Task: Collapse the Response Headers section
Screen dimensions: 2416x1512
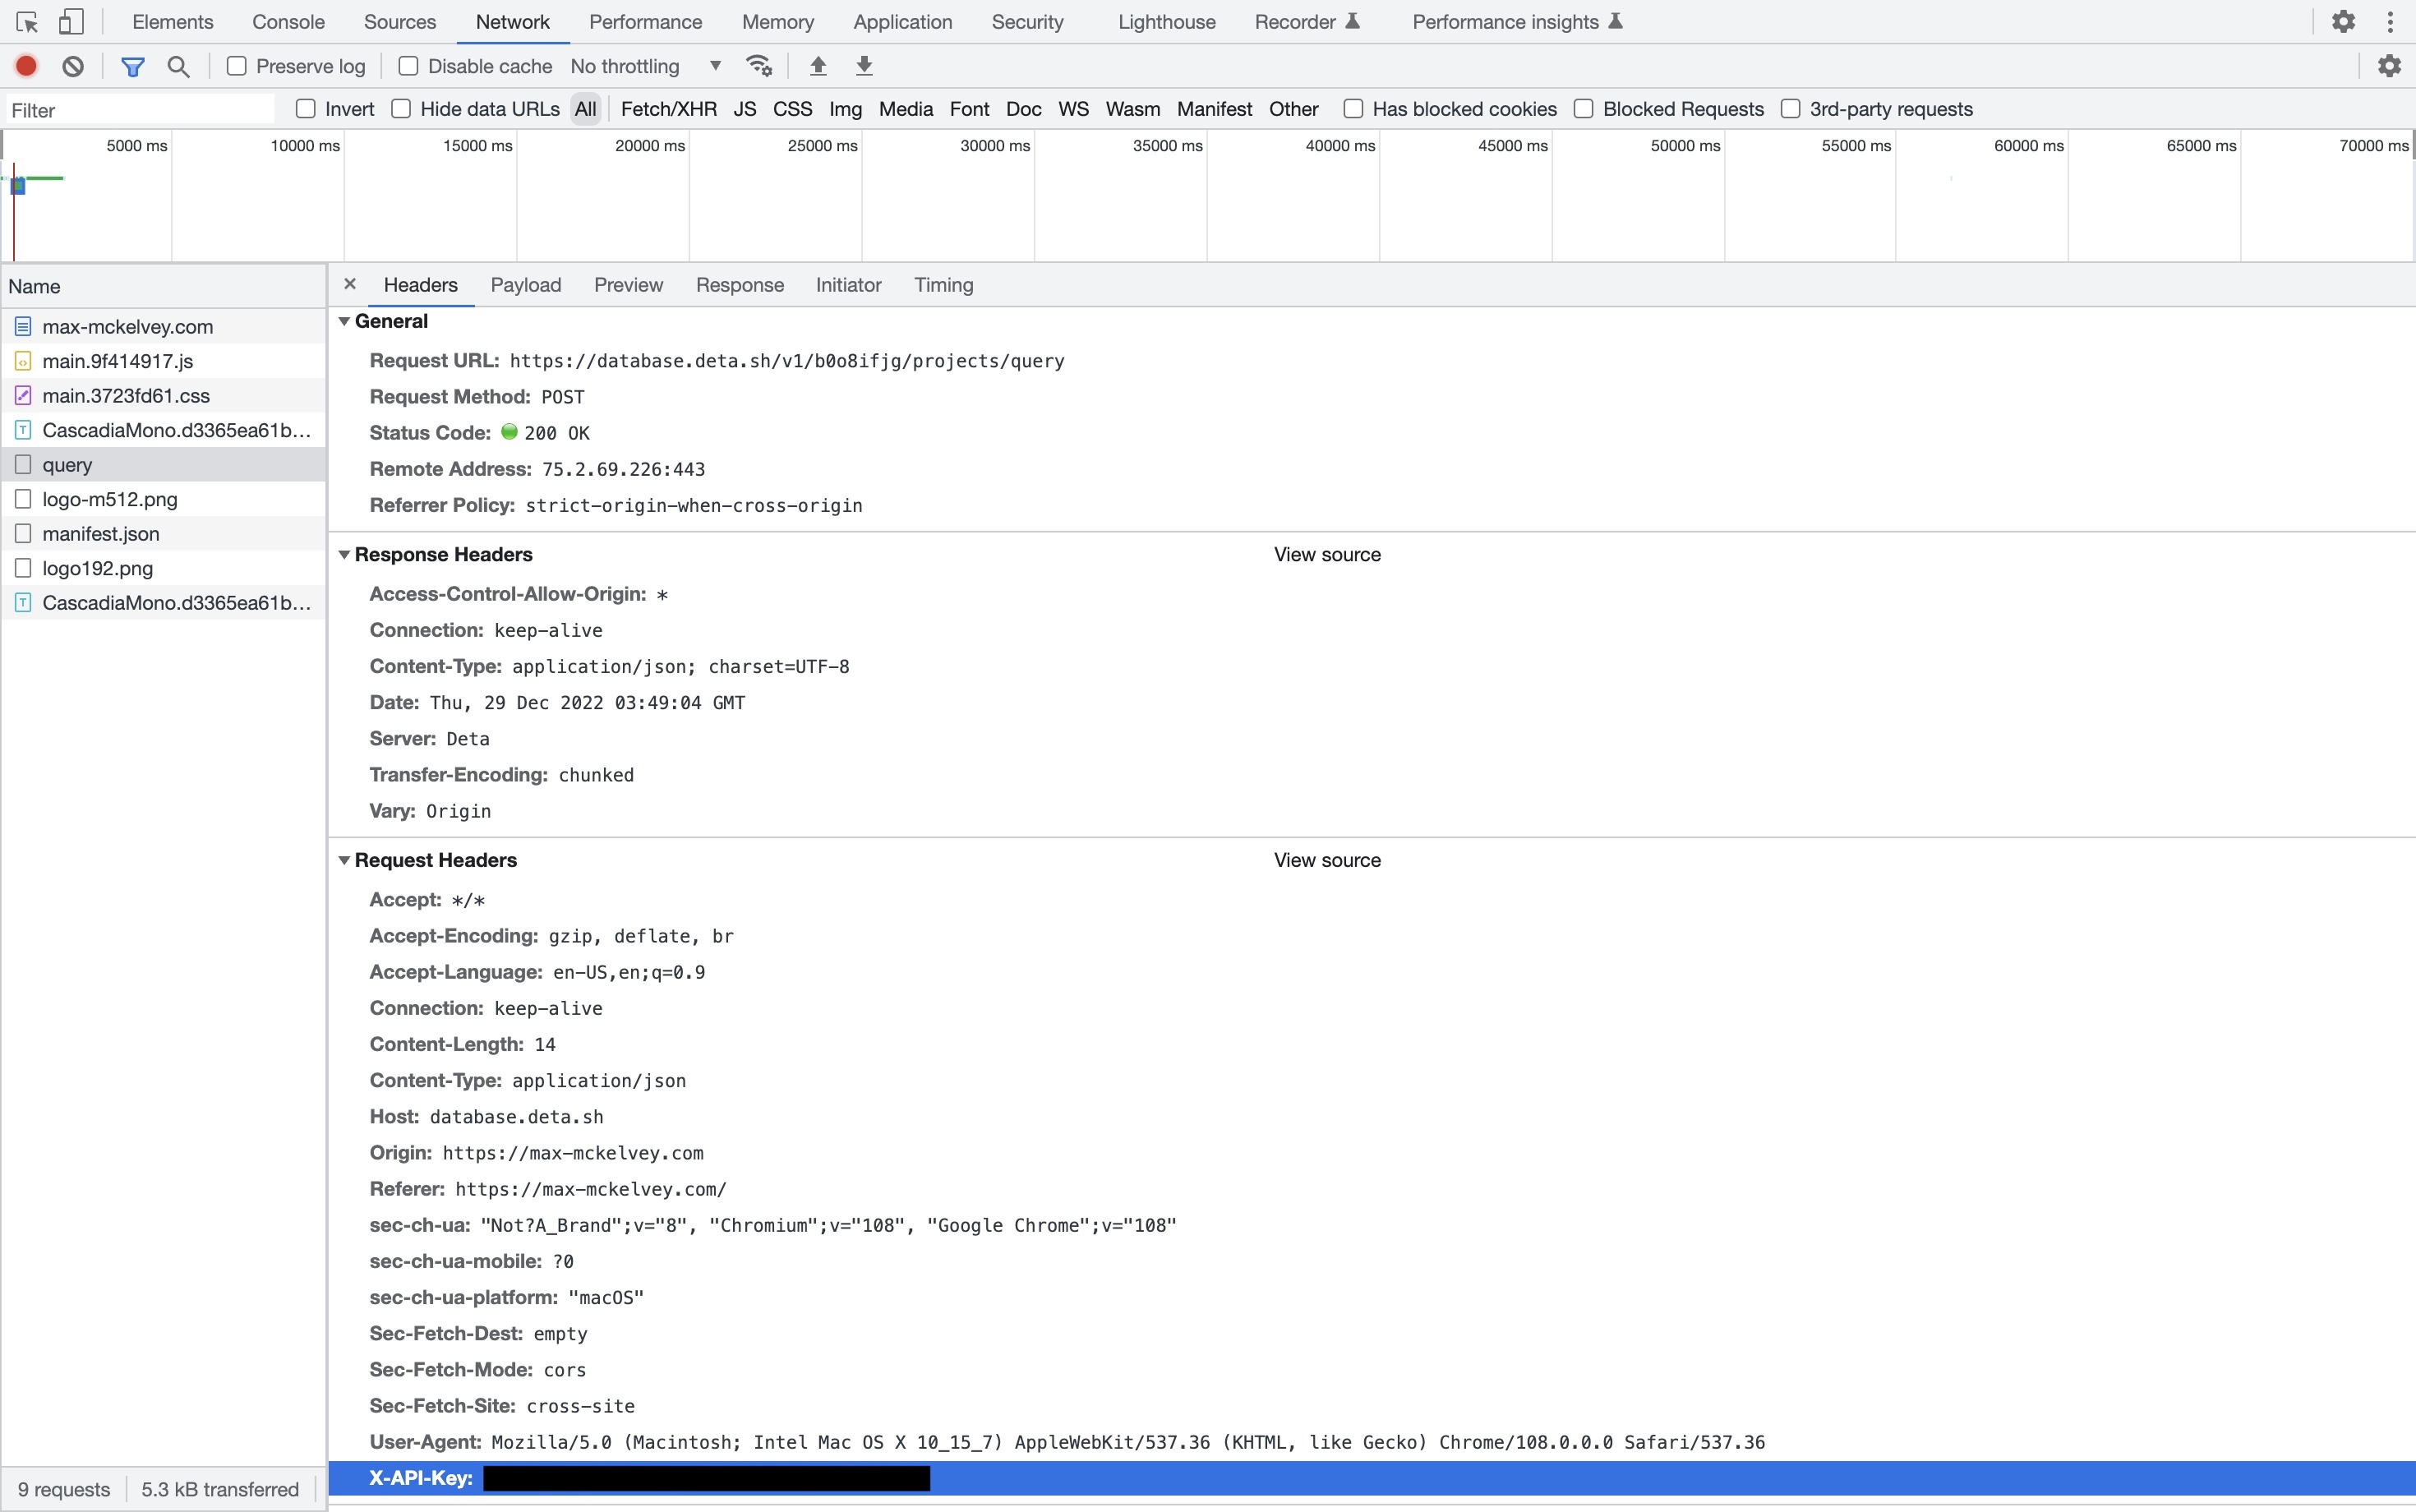Action: [344, 554]
